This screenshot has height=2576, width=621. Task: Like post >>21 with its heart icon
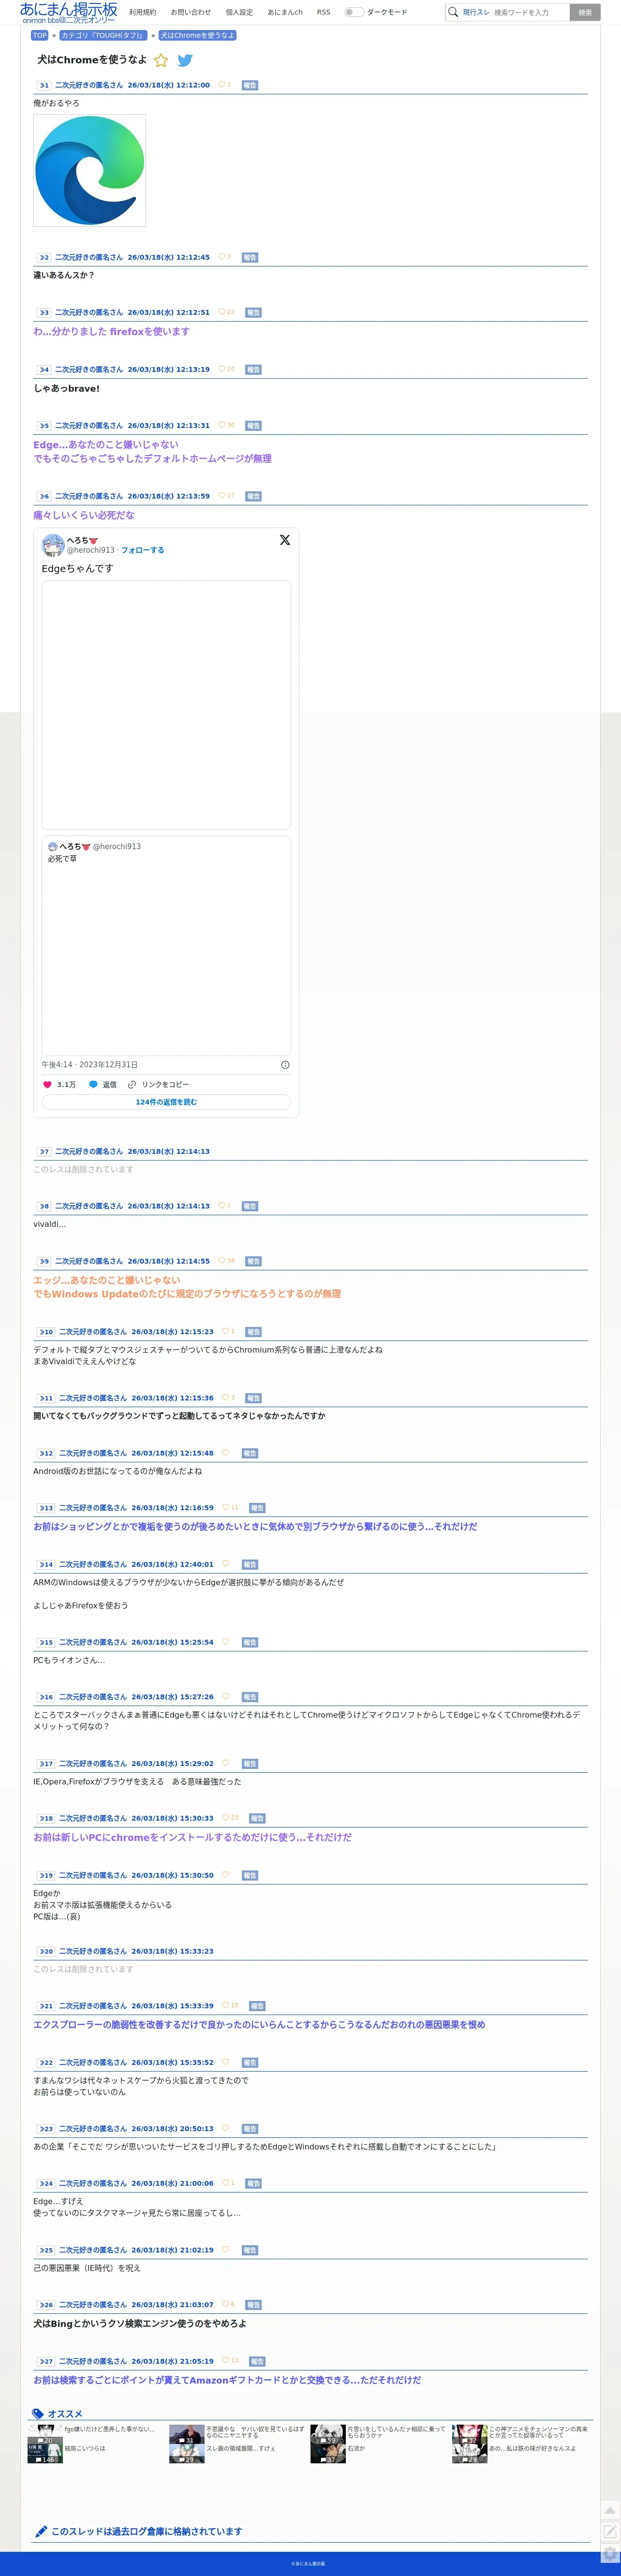pos(226,2006)
